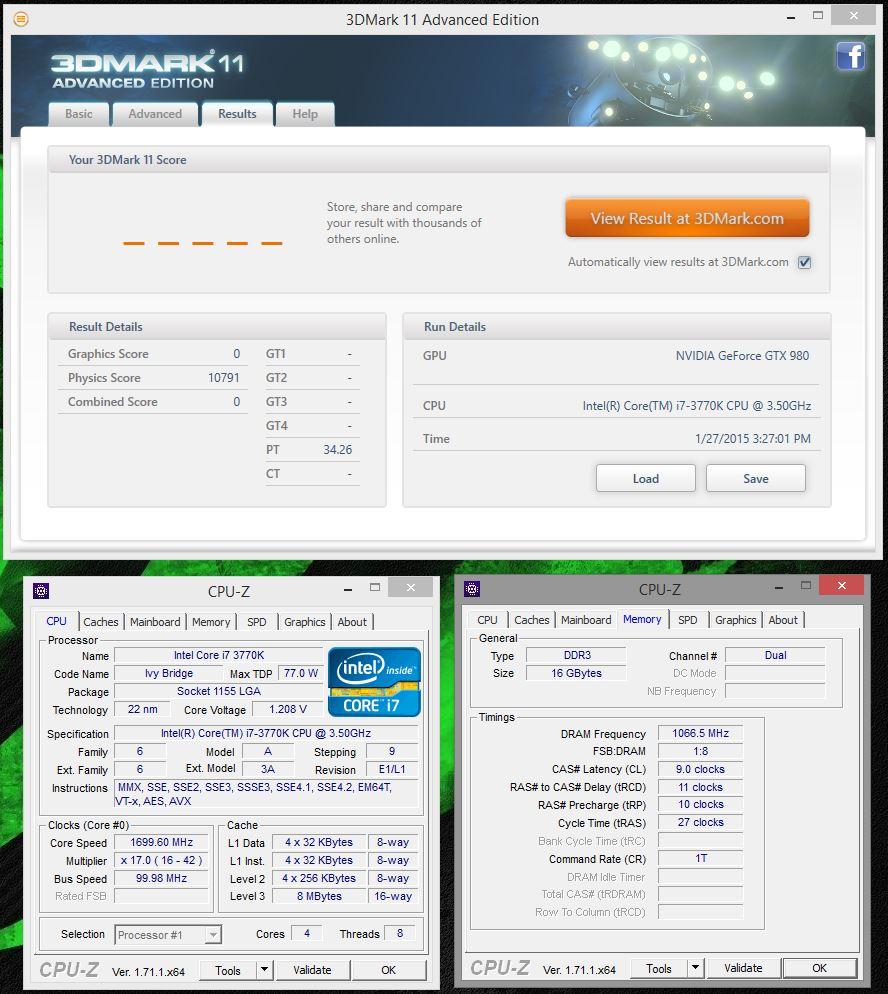Open Graphics tab in right CPU-Z window

click(x=736, y=620)
